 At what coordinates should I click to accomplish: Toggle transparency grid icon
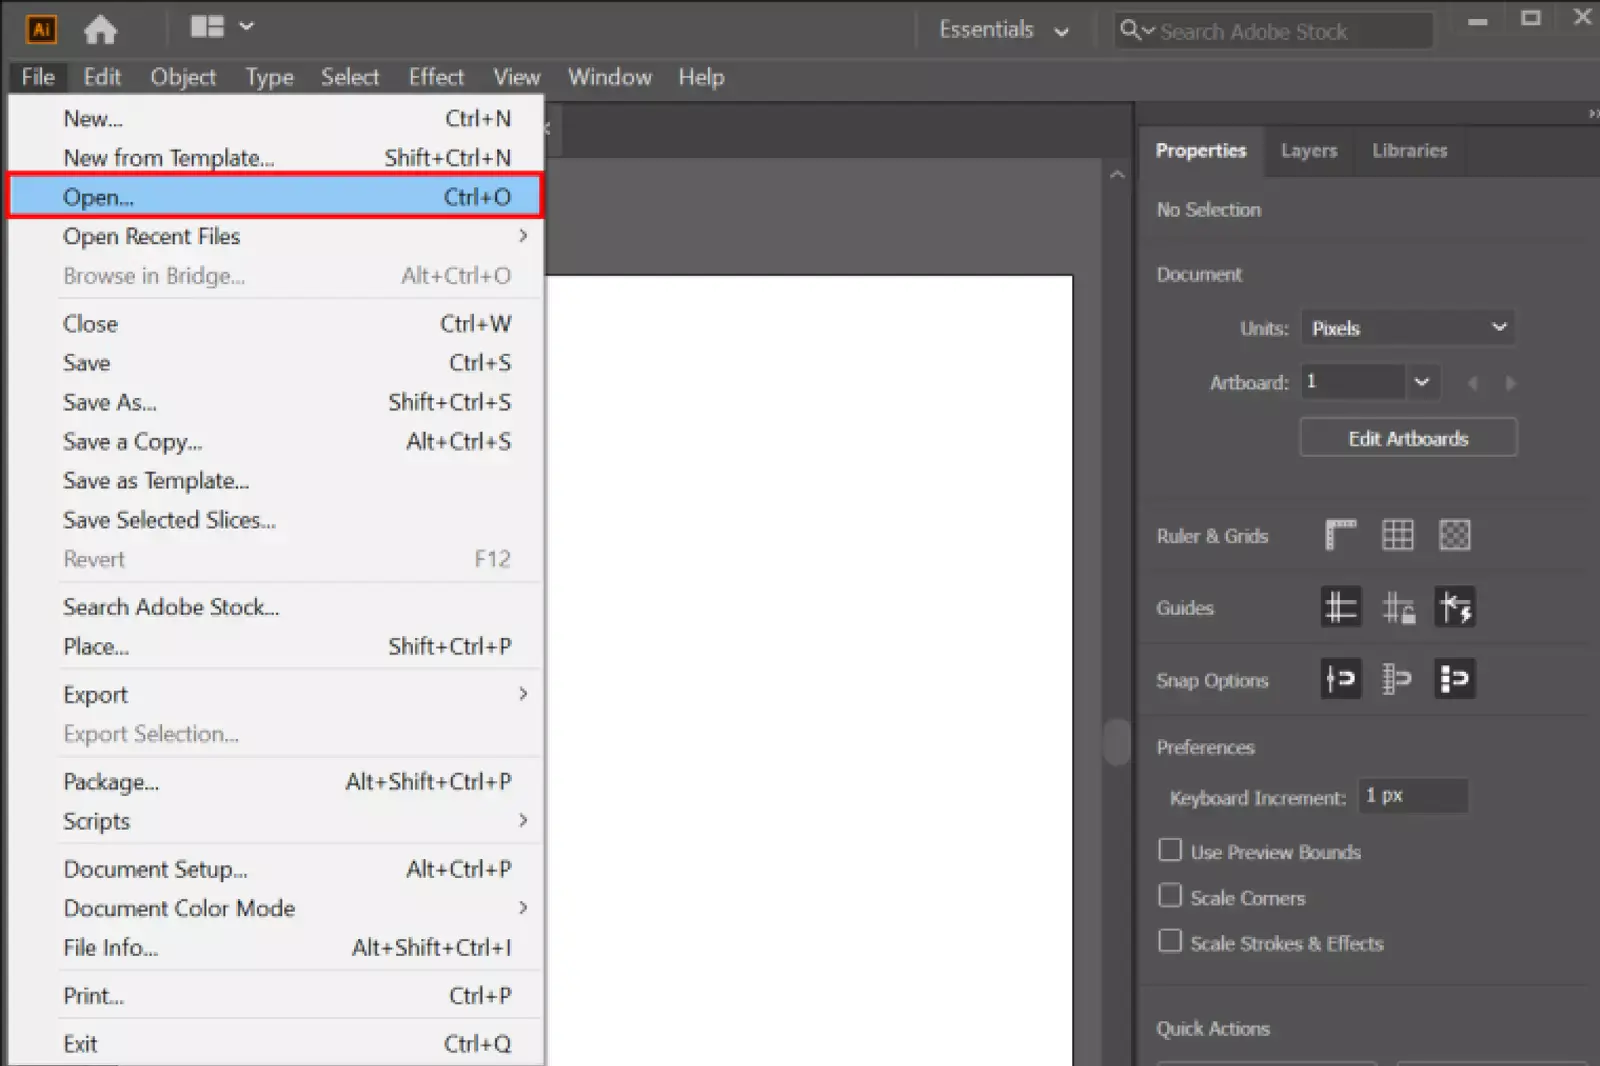tap(1454, 535)
